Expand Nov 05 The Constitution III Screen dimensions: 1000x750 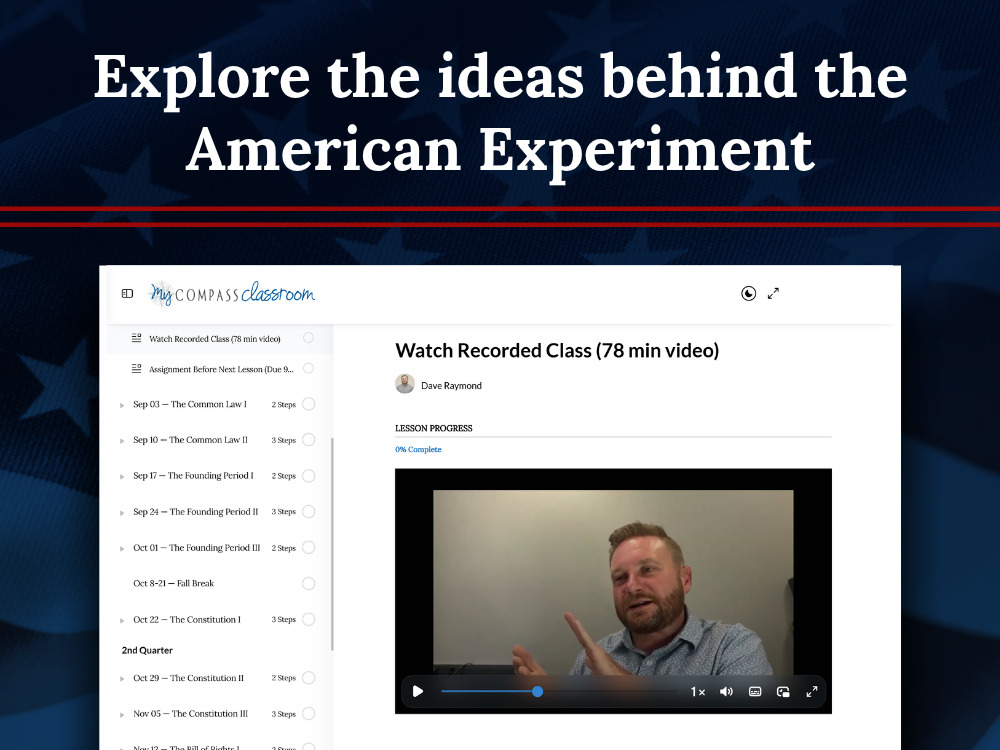(x=122, y=715)
